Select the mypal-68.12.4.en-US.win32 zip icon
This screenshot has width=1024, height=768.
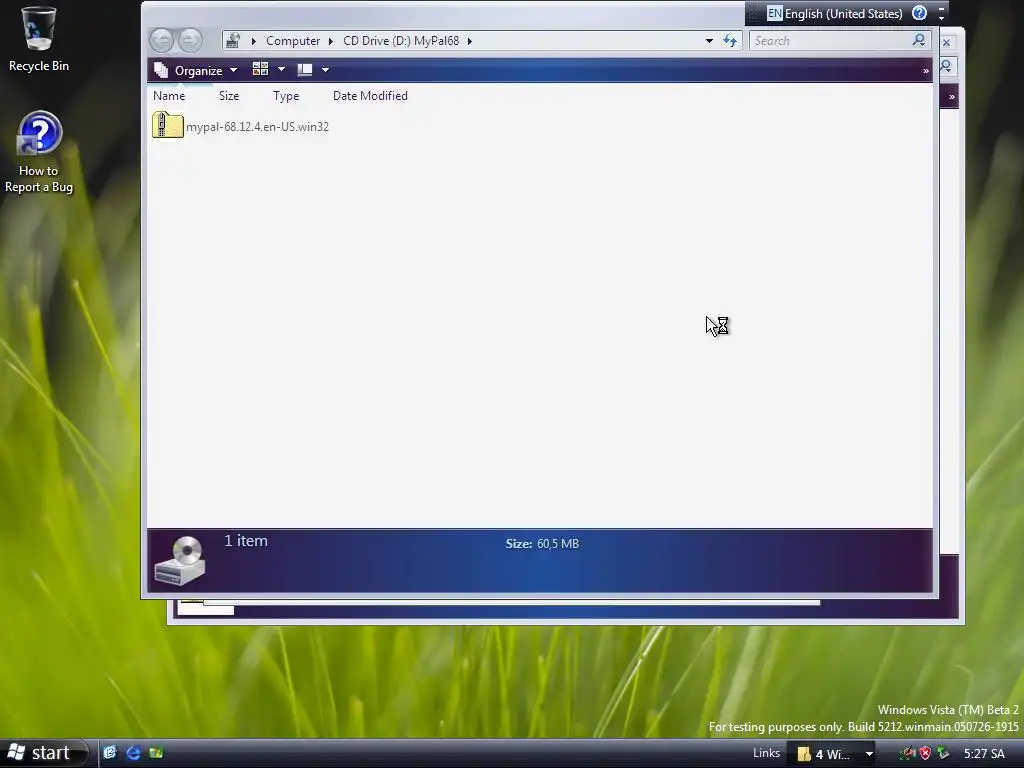click(x=168, y=125)
